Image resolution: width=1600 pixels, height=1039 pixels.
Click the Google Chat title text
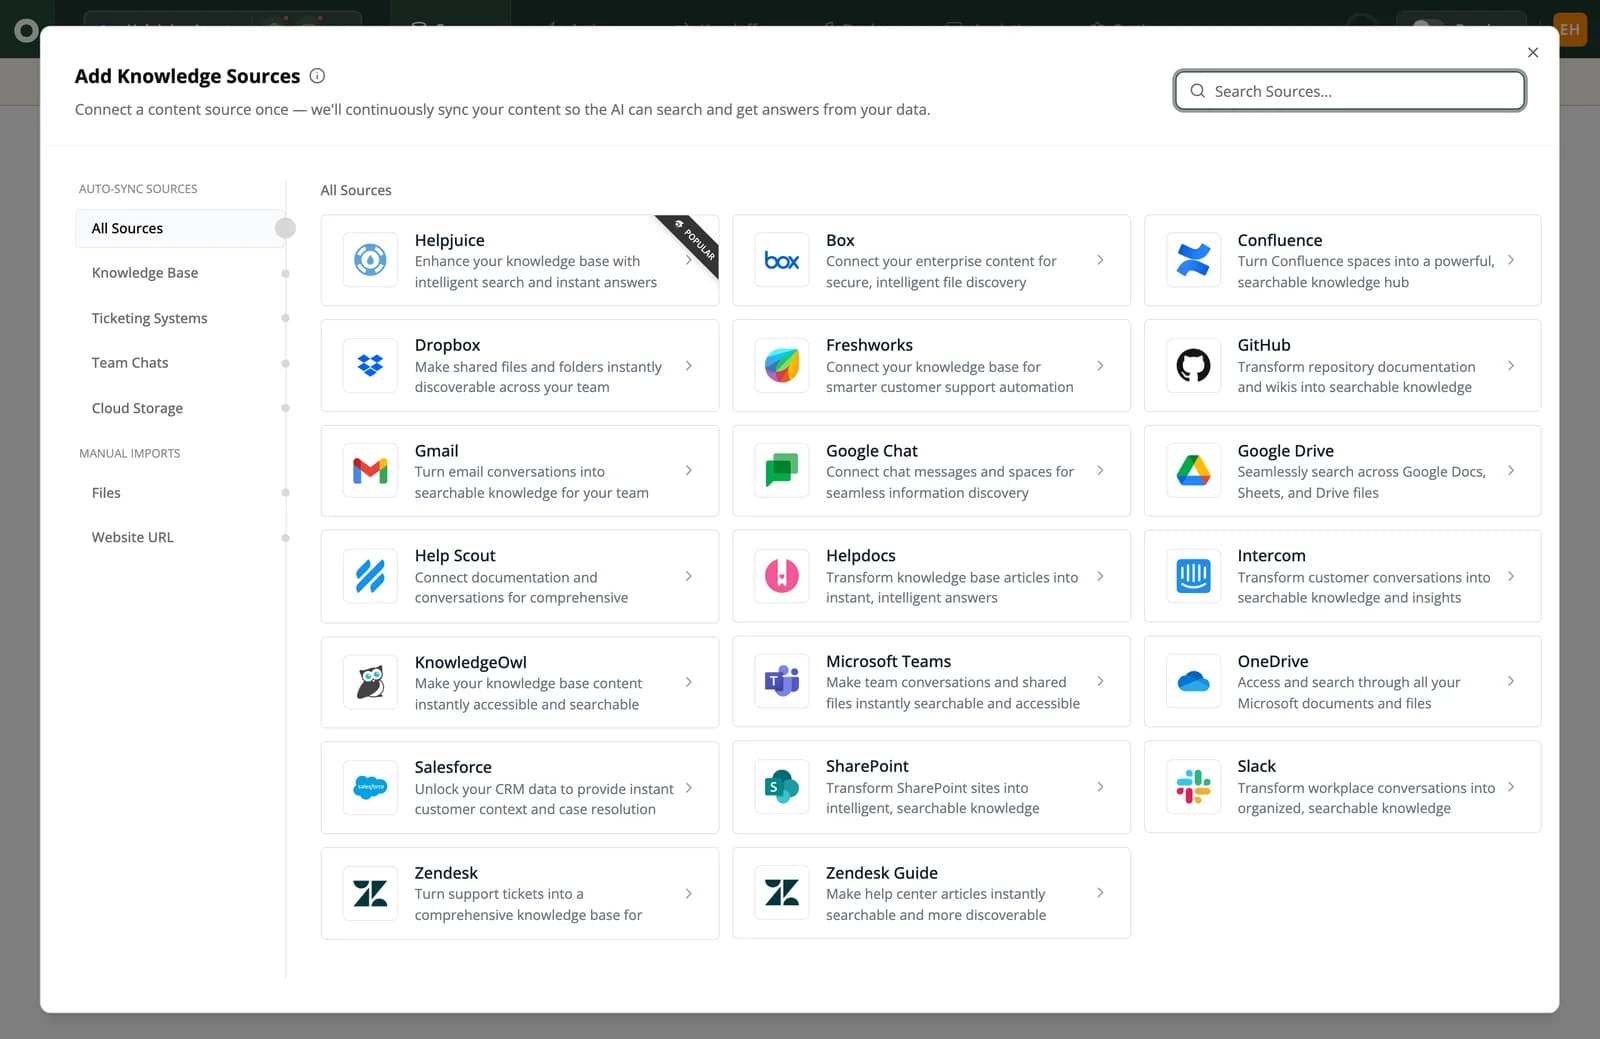point(871,451)
